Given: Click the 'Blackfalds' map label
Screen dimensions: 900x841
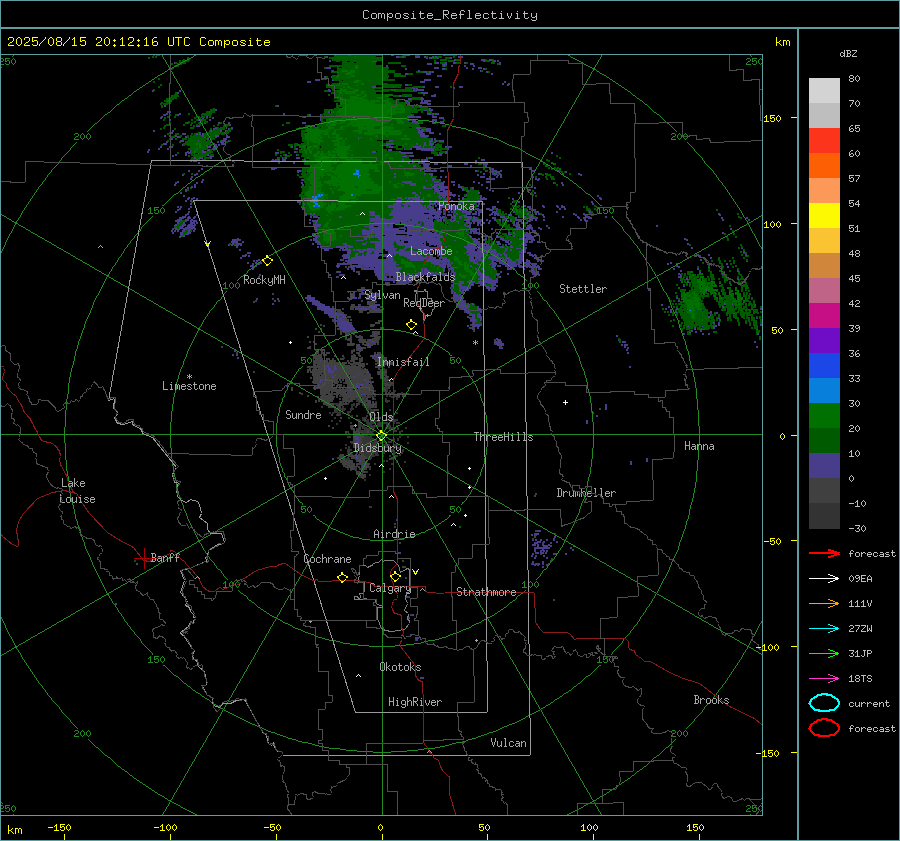Looking at the screenshot, I should click(425, 277).
